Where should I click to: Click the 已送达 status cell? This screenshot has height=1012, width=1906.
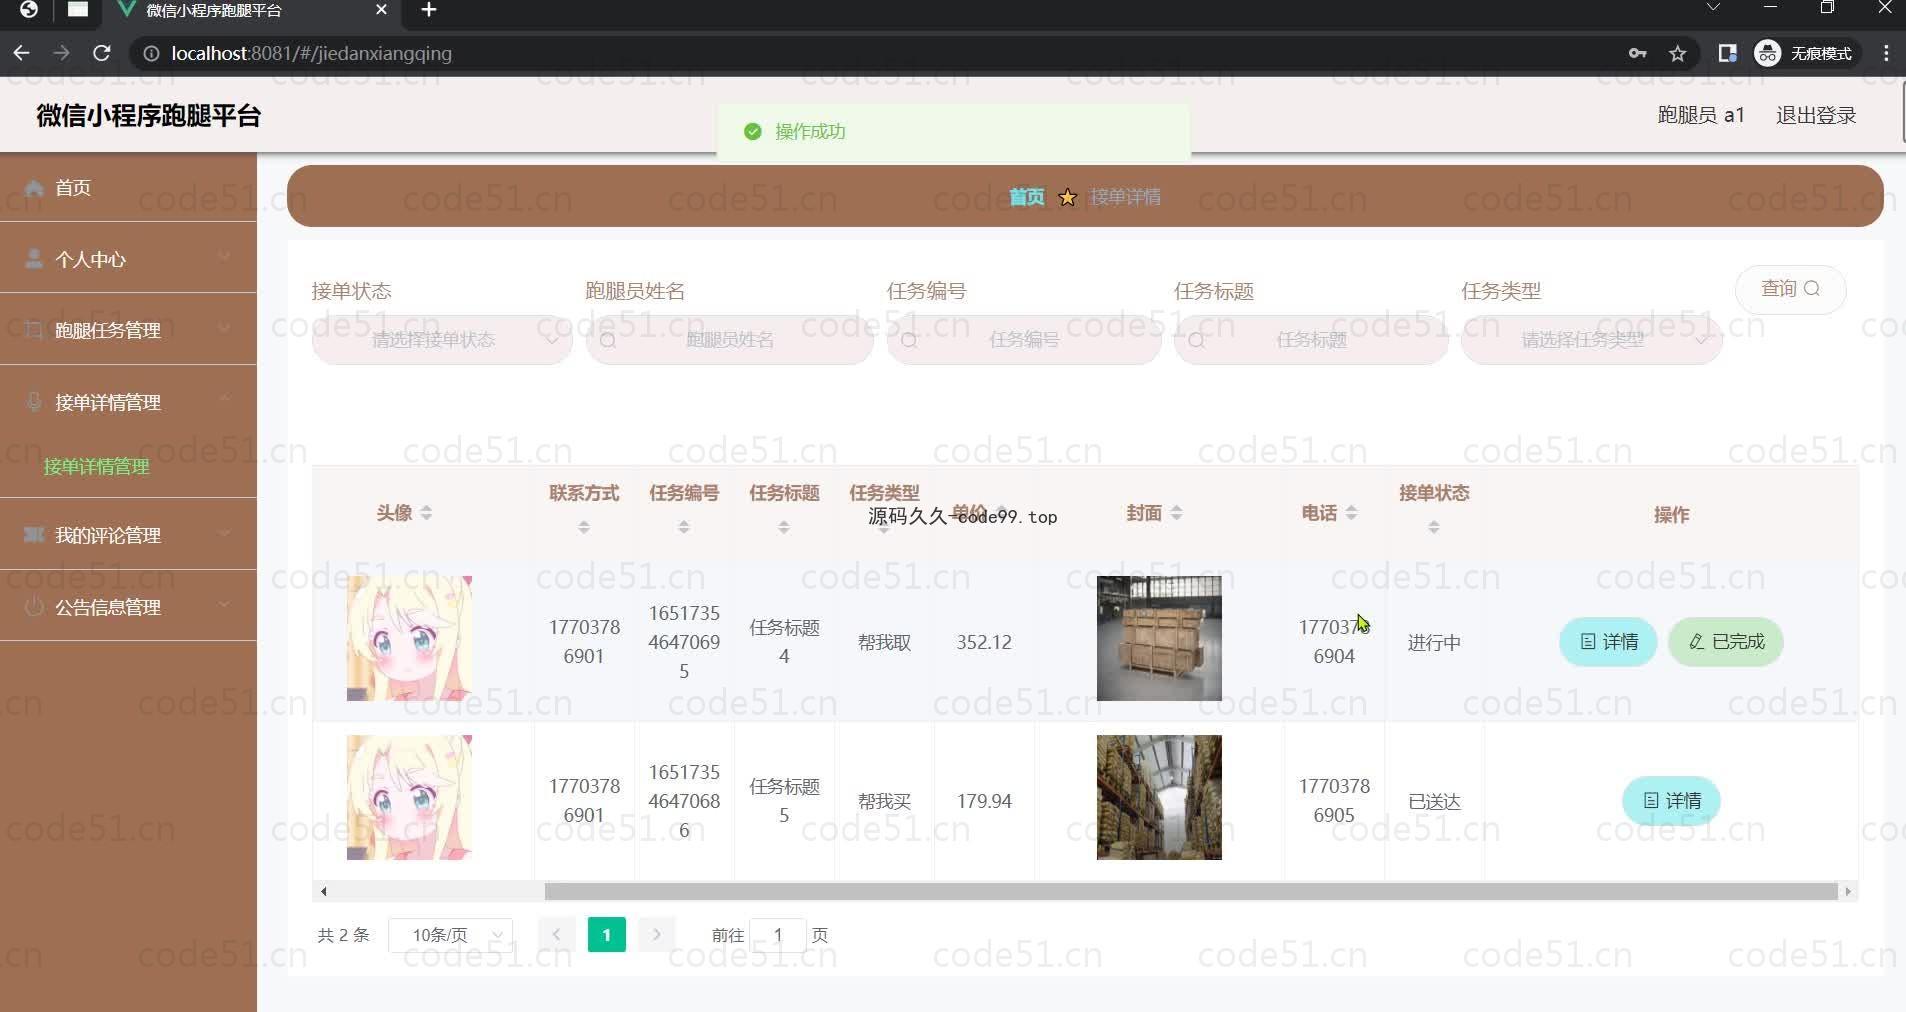coord(1434,801)
